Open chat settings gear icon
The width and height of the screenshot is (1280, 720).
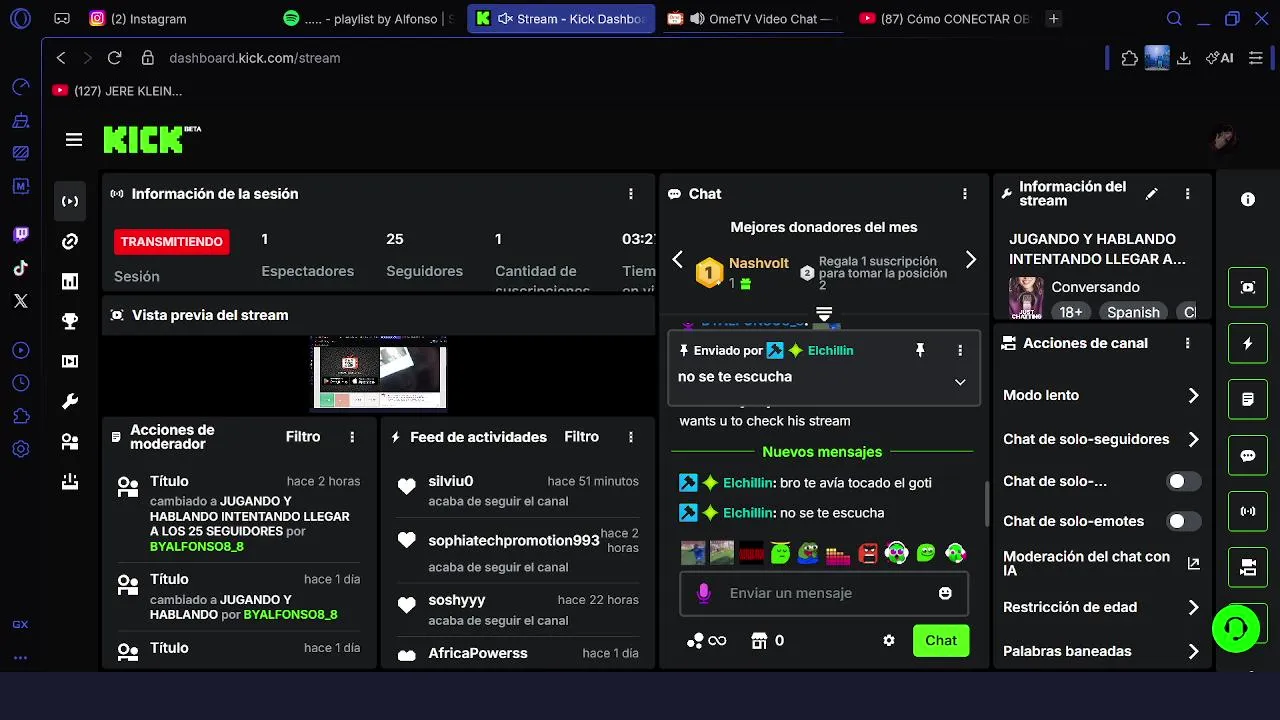[x=889, y=640]
